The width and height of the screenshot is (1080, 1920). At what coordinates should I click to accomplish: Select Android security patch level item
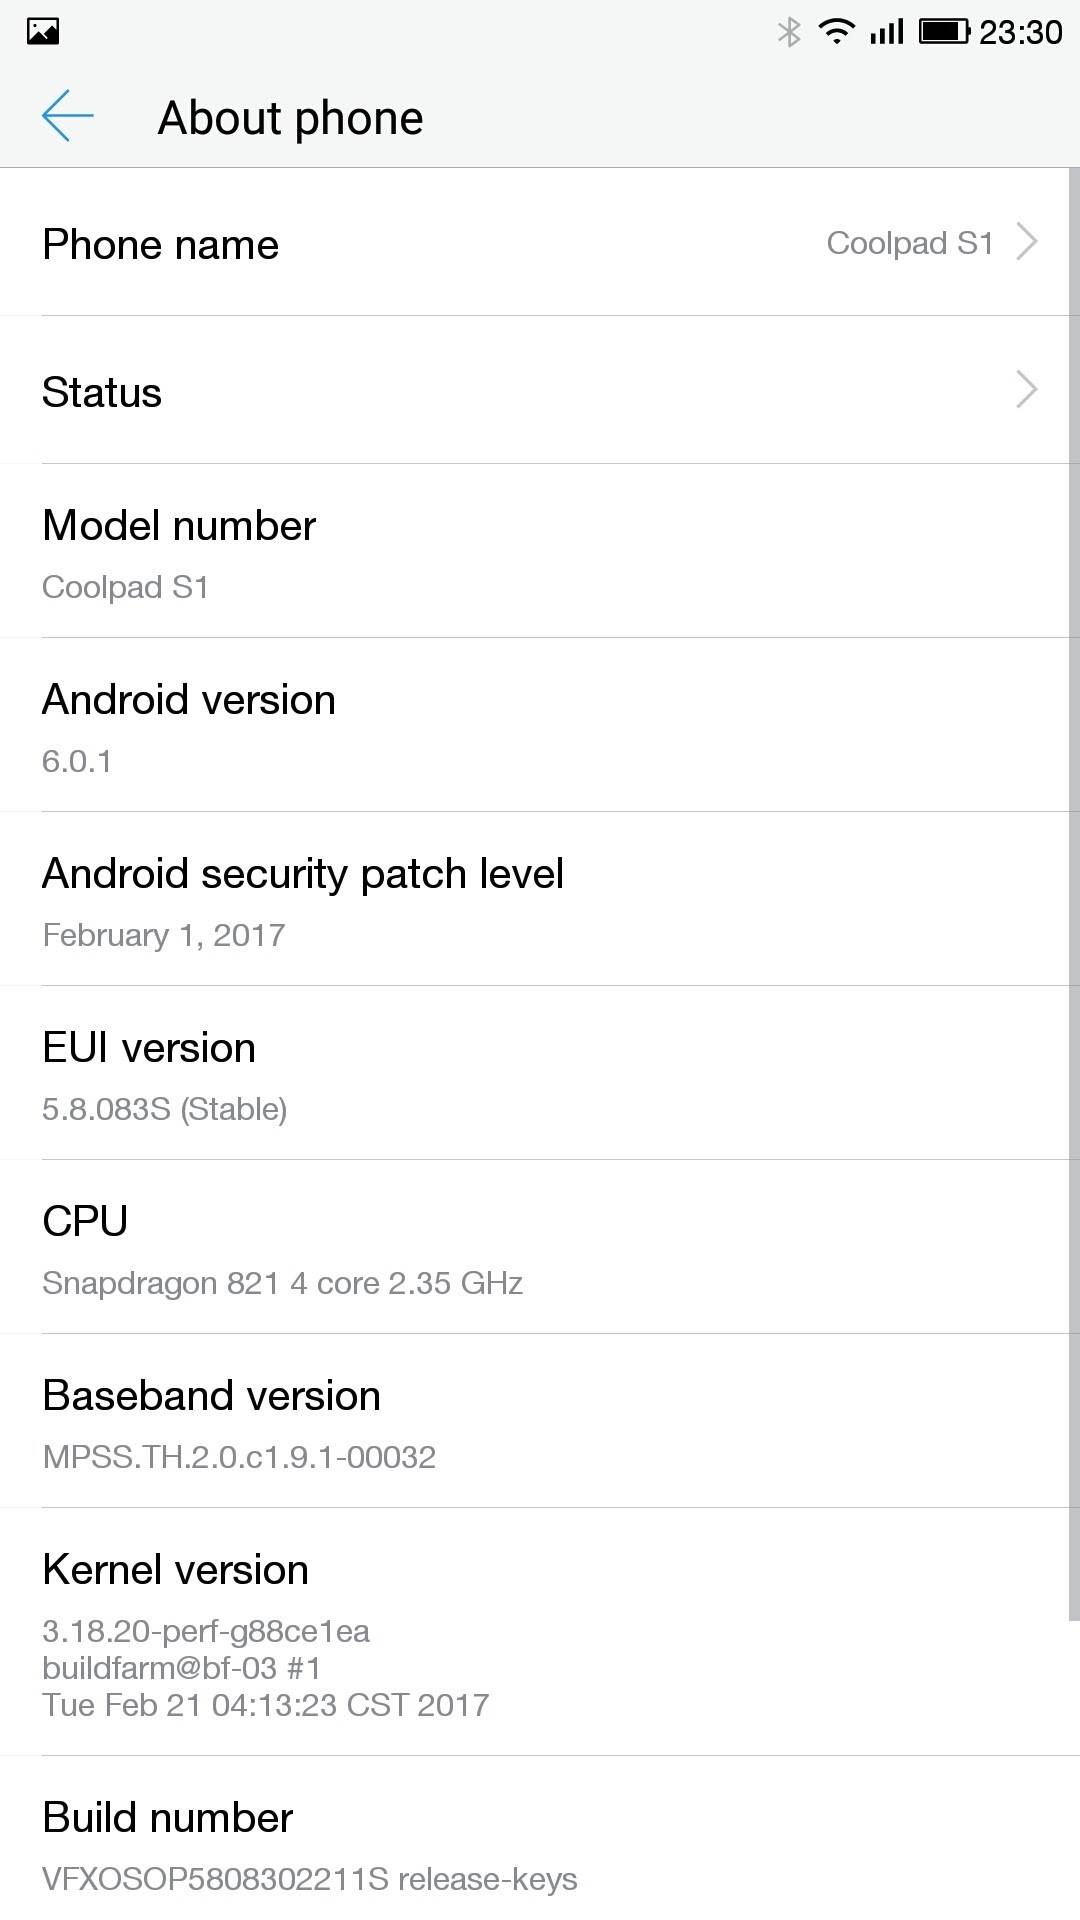[x=540, y=900]
